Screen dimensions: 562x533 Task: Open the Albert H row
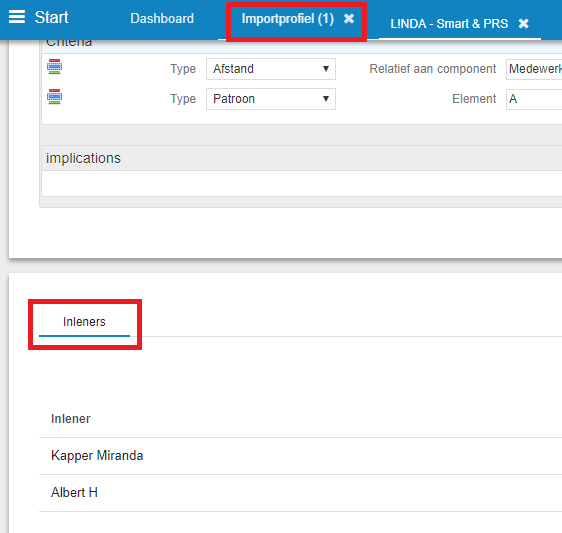(x=300, y=493)
